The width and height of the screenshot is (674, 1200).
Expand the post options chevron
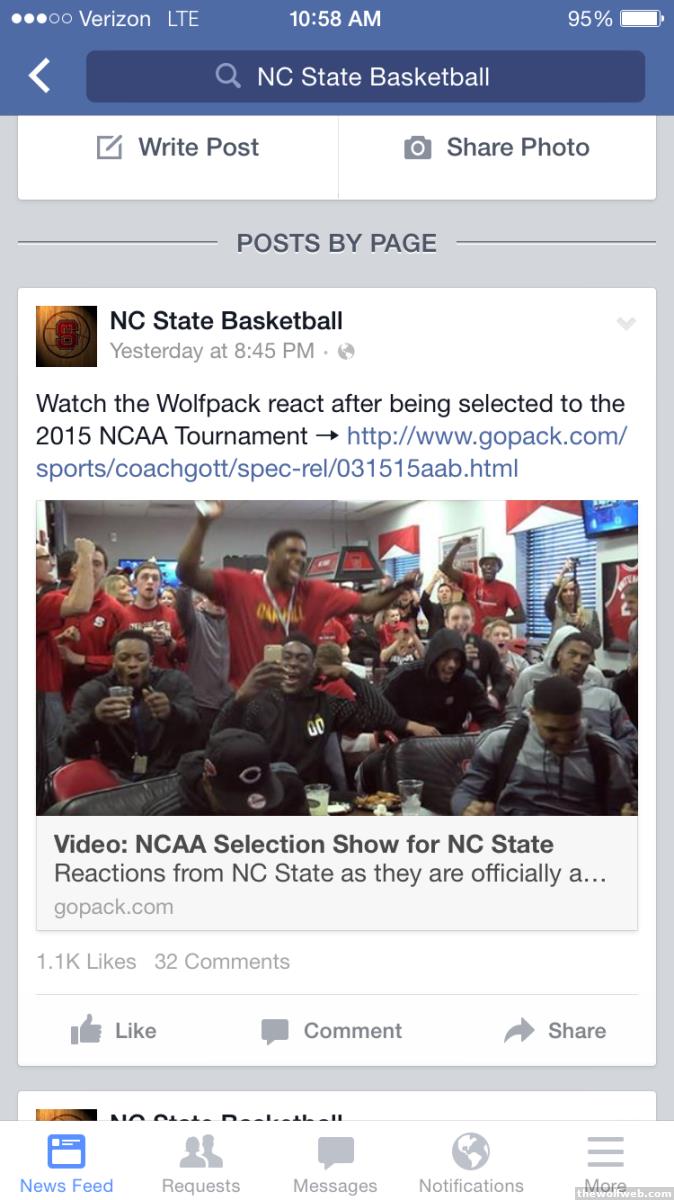coord(626,323)
